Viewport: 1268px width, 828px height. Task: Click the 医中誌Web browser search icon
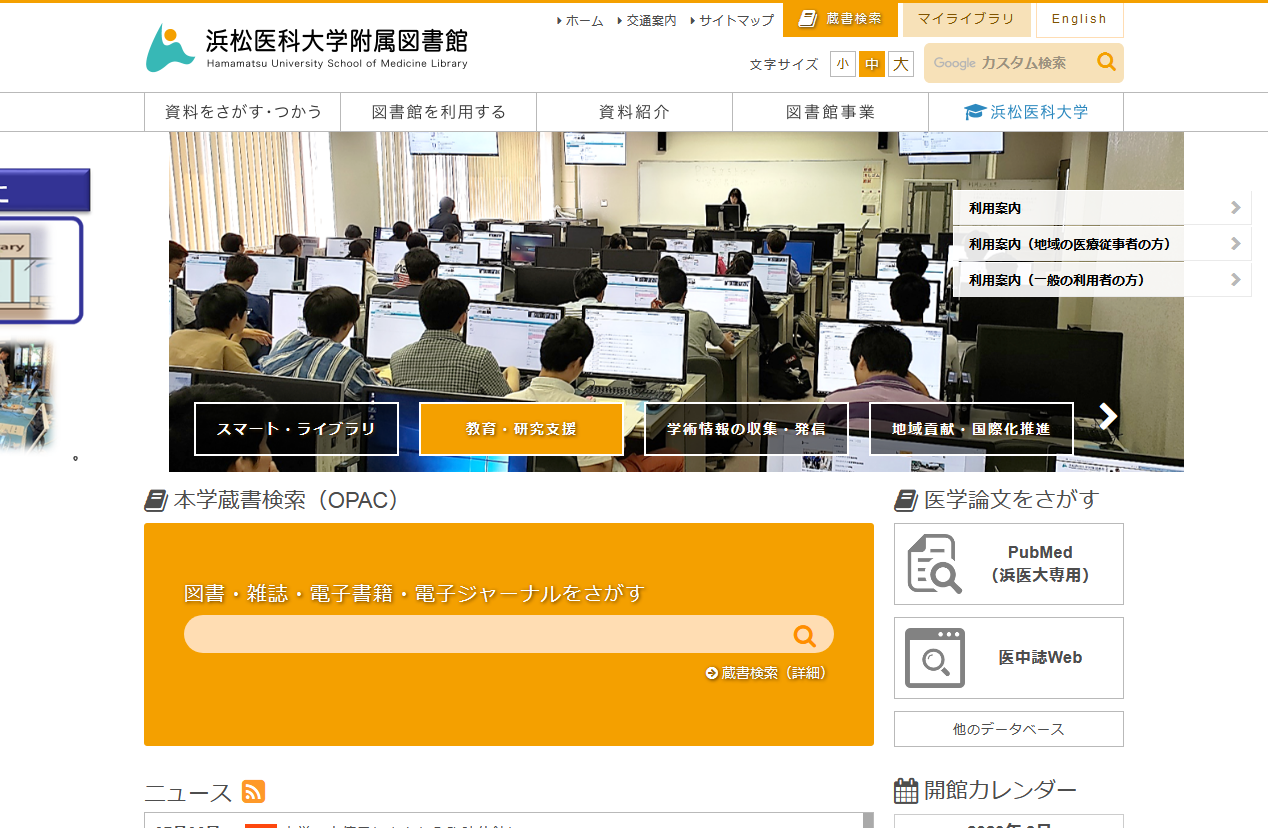click(934, 658)
